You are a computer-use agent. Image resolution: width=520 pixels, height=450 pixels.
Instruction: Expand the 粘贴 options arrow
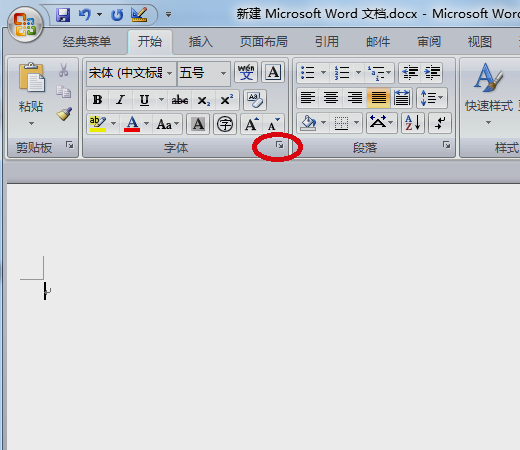(x=31, y=124)
